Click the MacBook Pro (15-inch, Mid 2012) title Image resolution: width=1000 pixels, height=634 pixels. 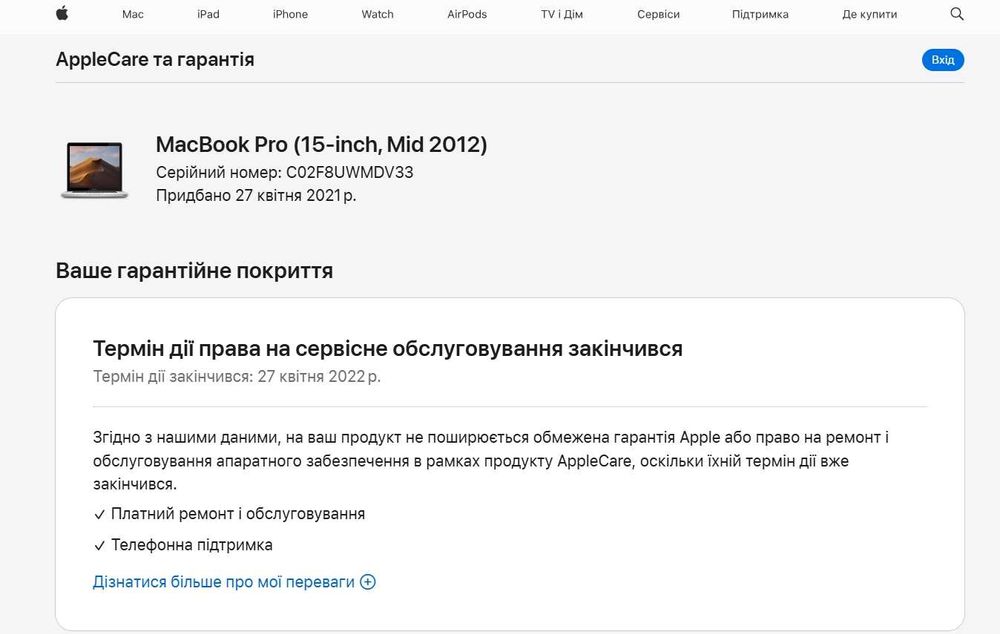(321, 144)
